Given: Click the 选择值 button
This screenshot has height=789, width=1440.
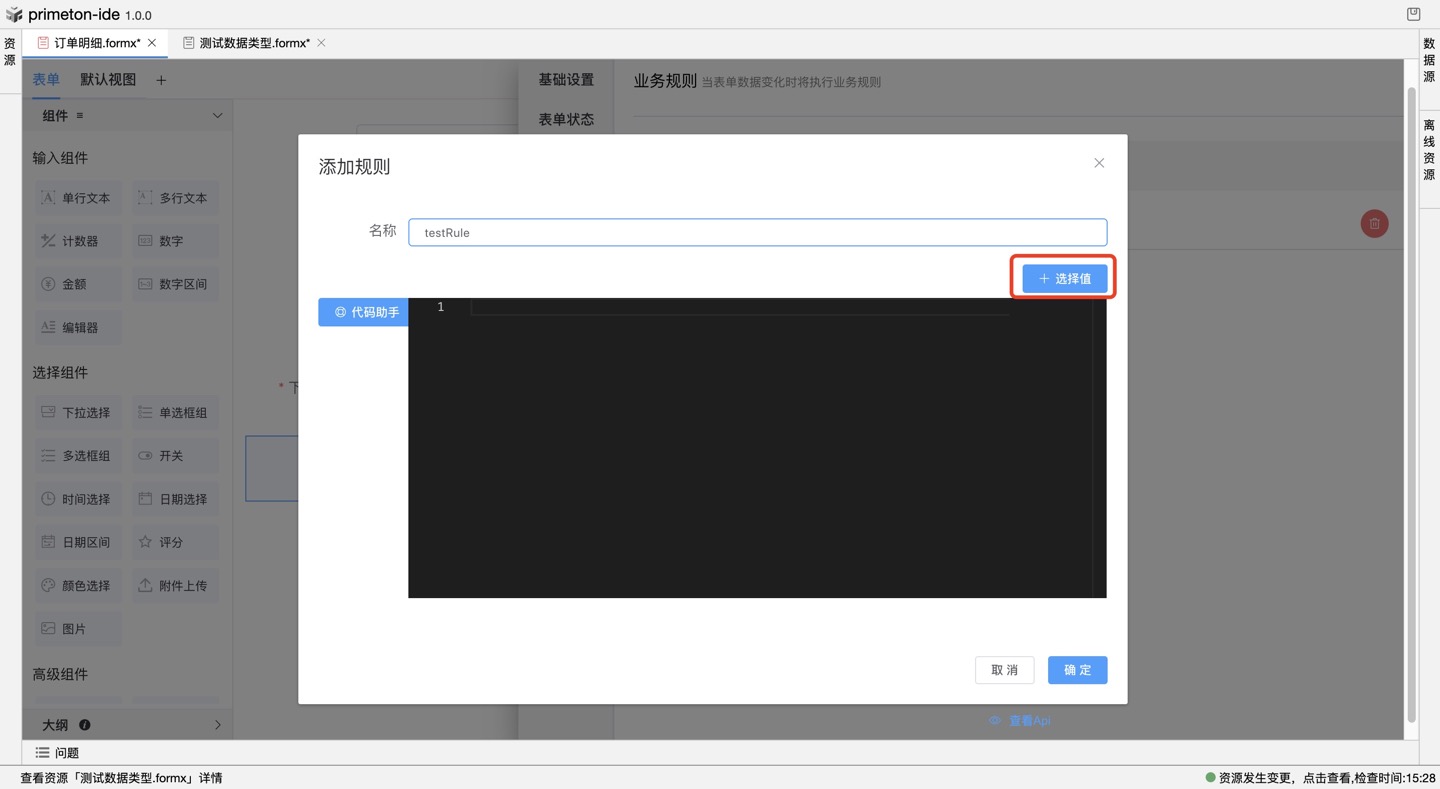Looking at the screenshot, I should click(x=1064, y=279).
